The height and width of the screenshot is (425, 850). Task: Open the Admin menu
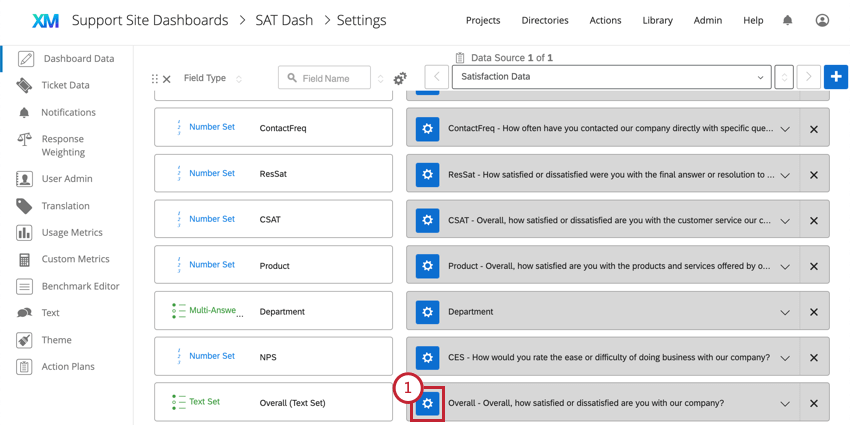point(707,21)
